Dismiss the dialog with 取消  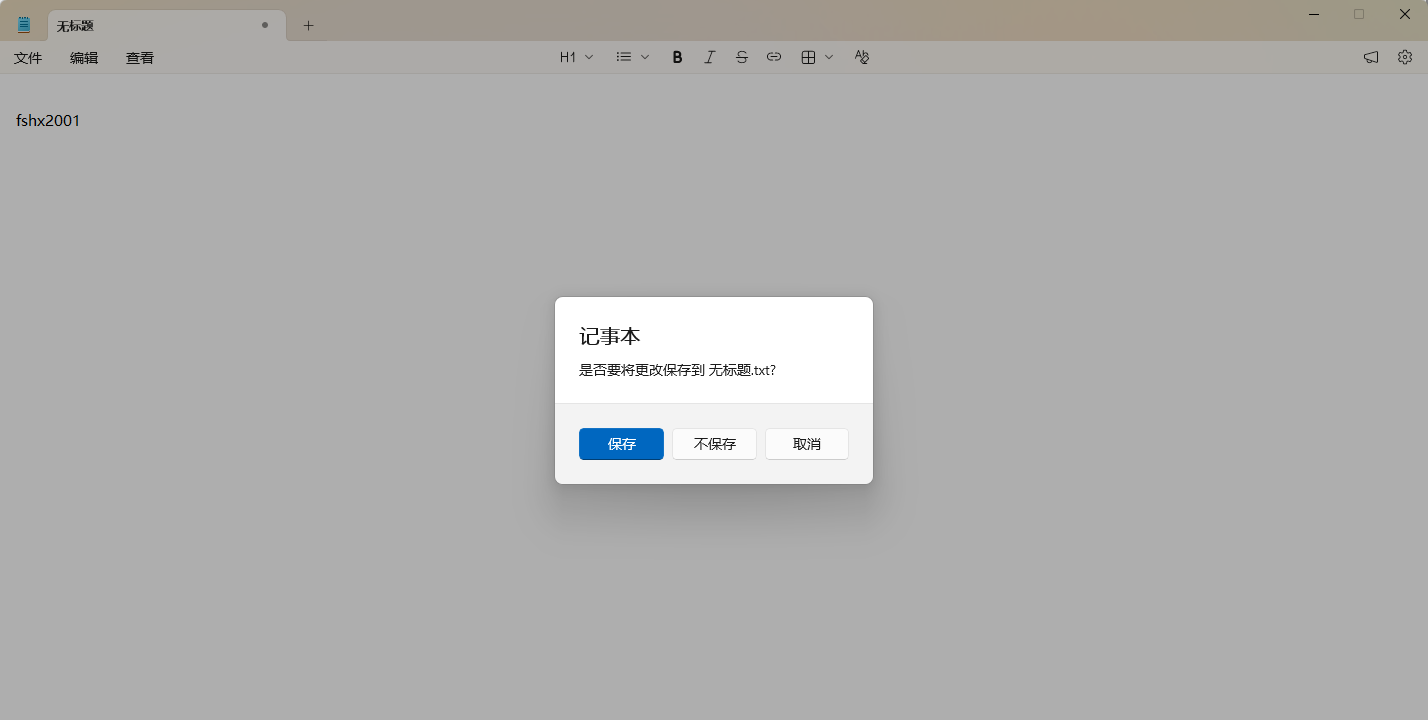tap(806, 444)
